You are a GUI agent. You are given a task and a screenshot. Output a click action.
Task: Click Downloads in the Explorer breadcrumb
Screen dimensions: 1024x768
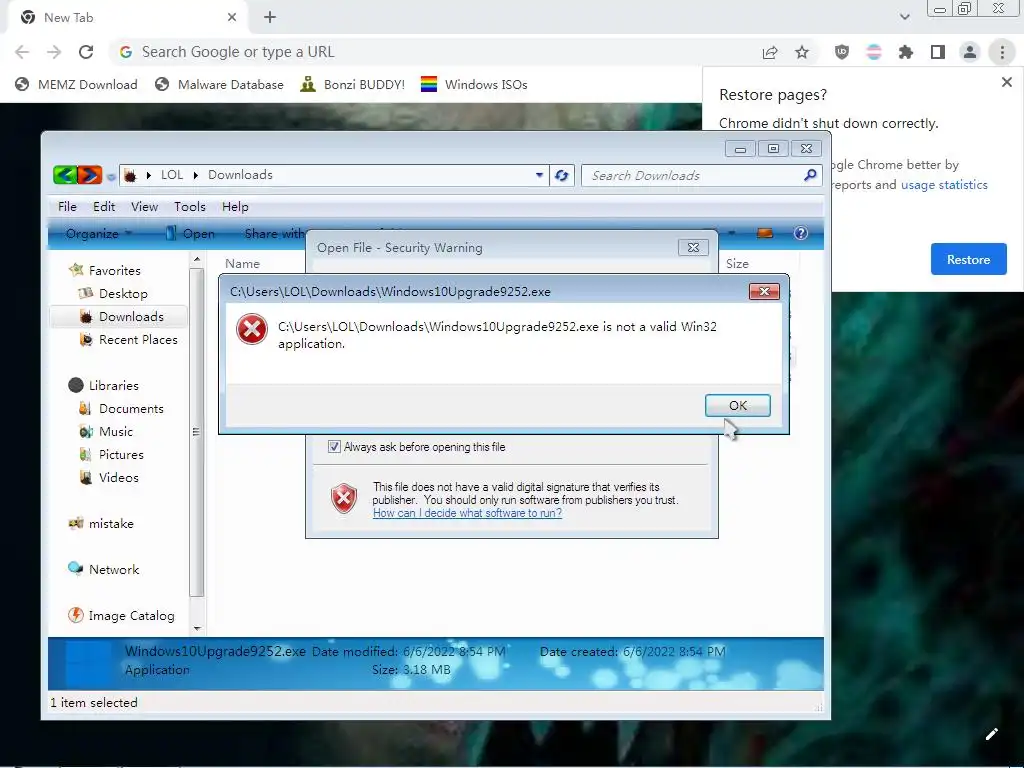(240, 175)
